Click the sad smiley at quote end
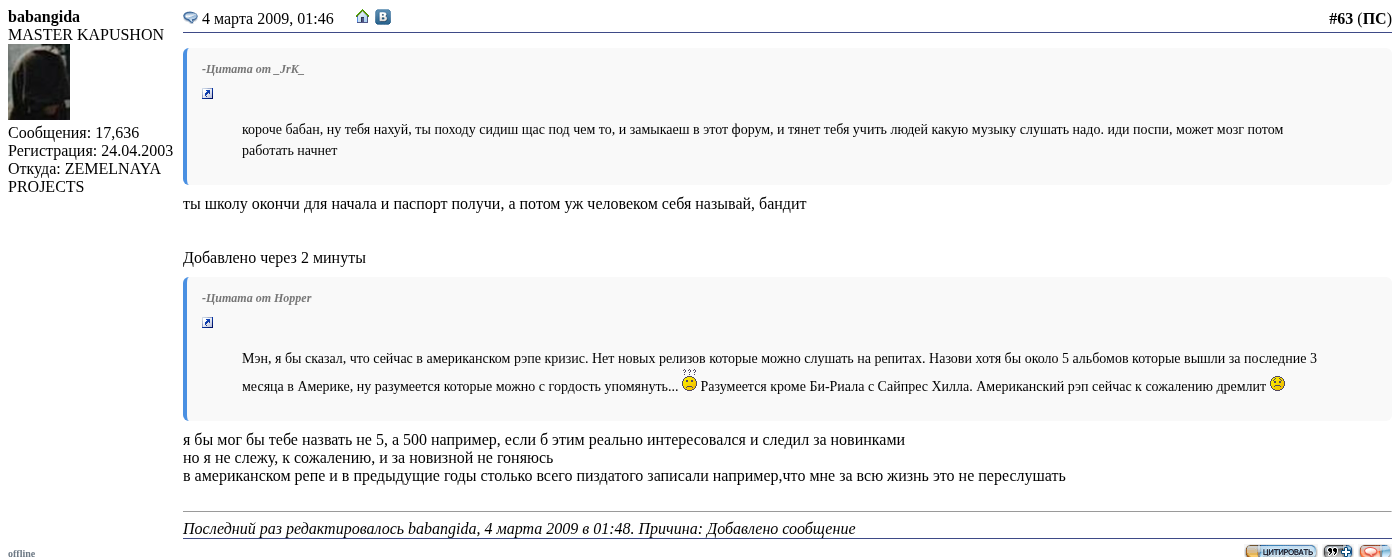 tap(1277, 384)
